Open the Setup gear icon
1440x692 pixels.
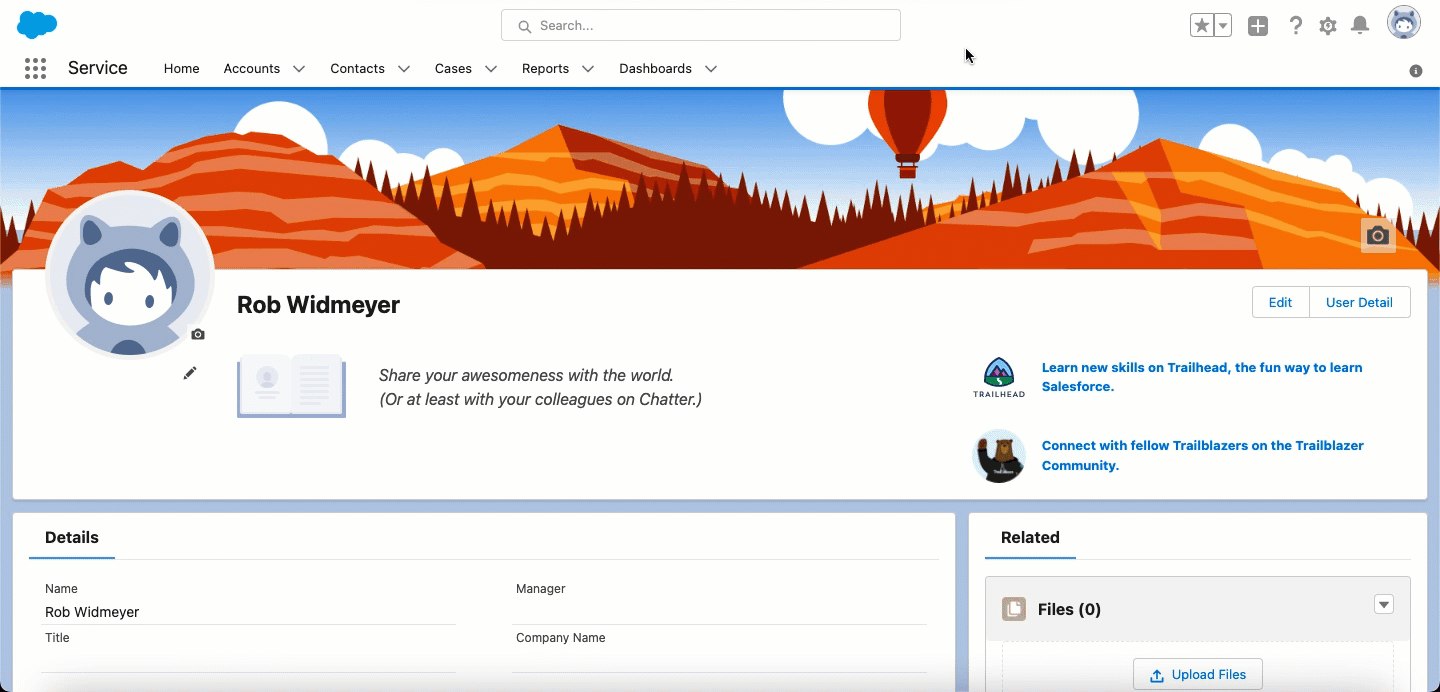1328,26
